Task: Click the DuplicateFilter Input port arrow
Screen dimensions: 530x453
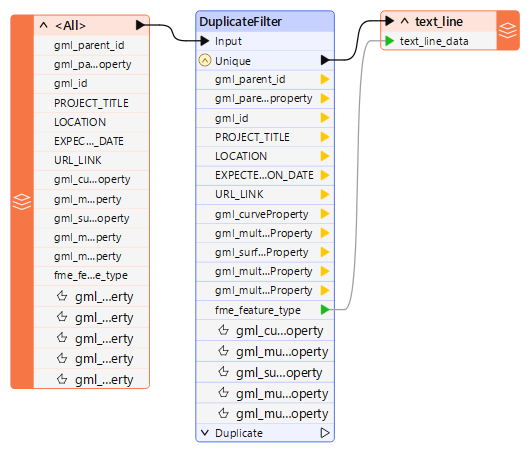Action: pyautogui.click(x=204, y=41)
